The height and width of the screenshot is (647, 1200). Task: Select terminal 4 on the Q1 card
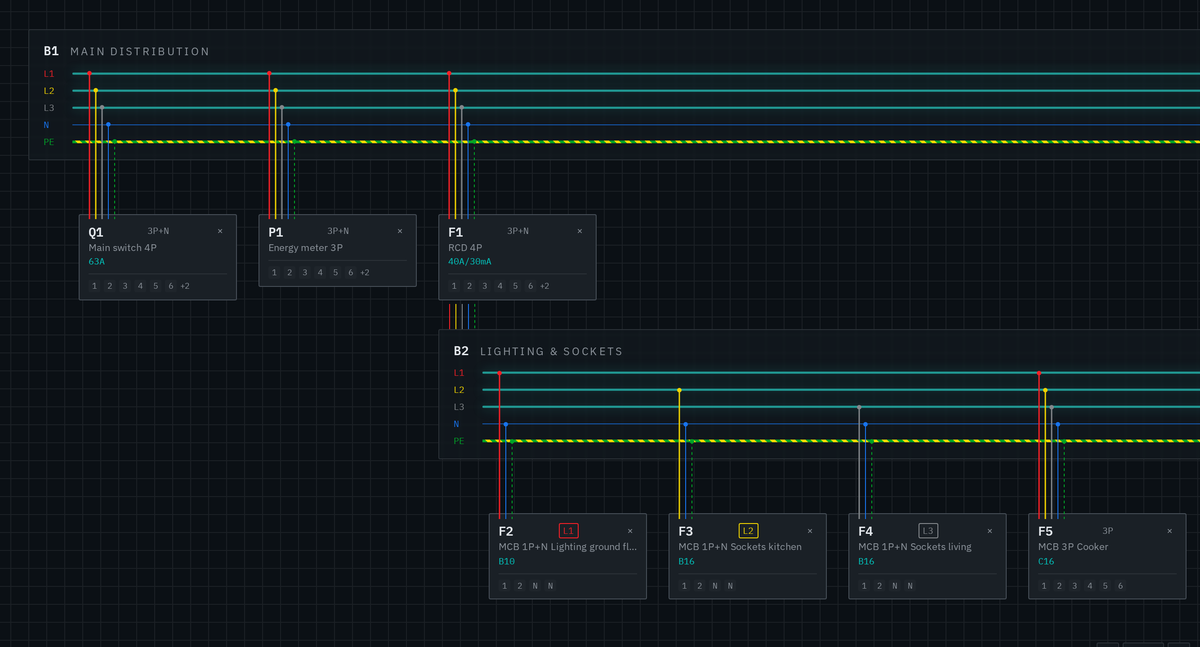click(x=141, y=286)
